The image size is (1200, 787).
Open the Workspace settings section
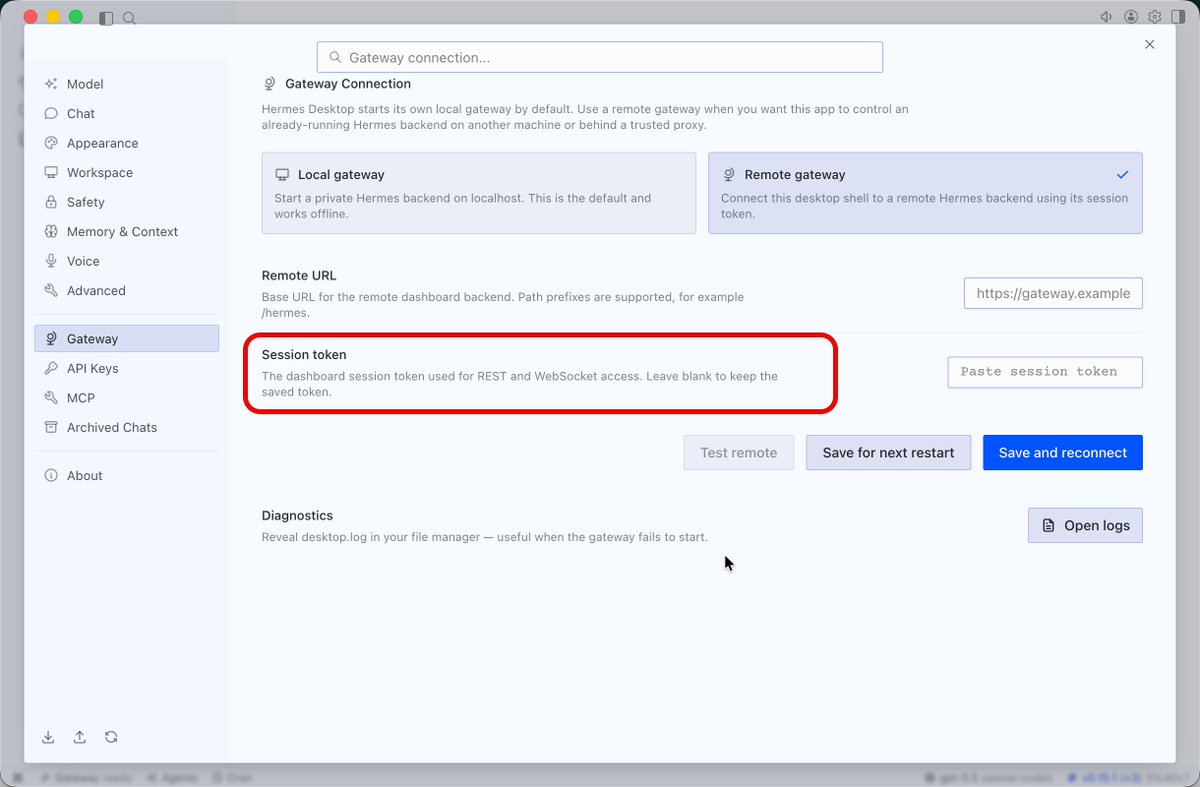coord(127,172)
